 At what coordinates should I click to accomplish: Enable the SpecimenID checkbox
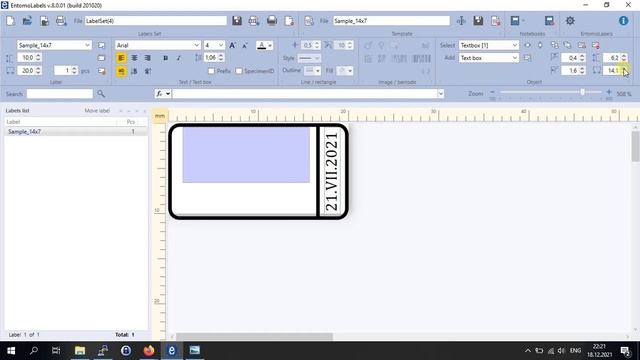pos(239,71)
